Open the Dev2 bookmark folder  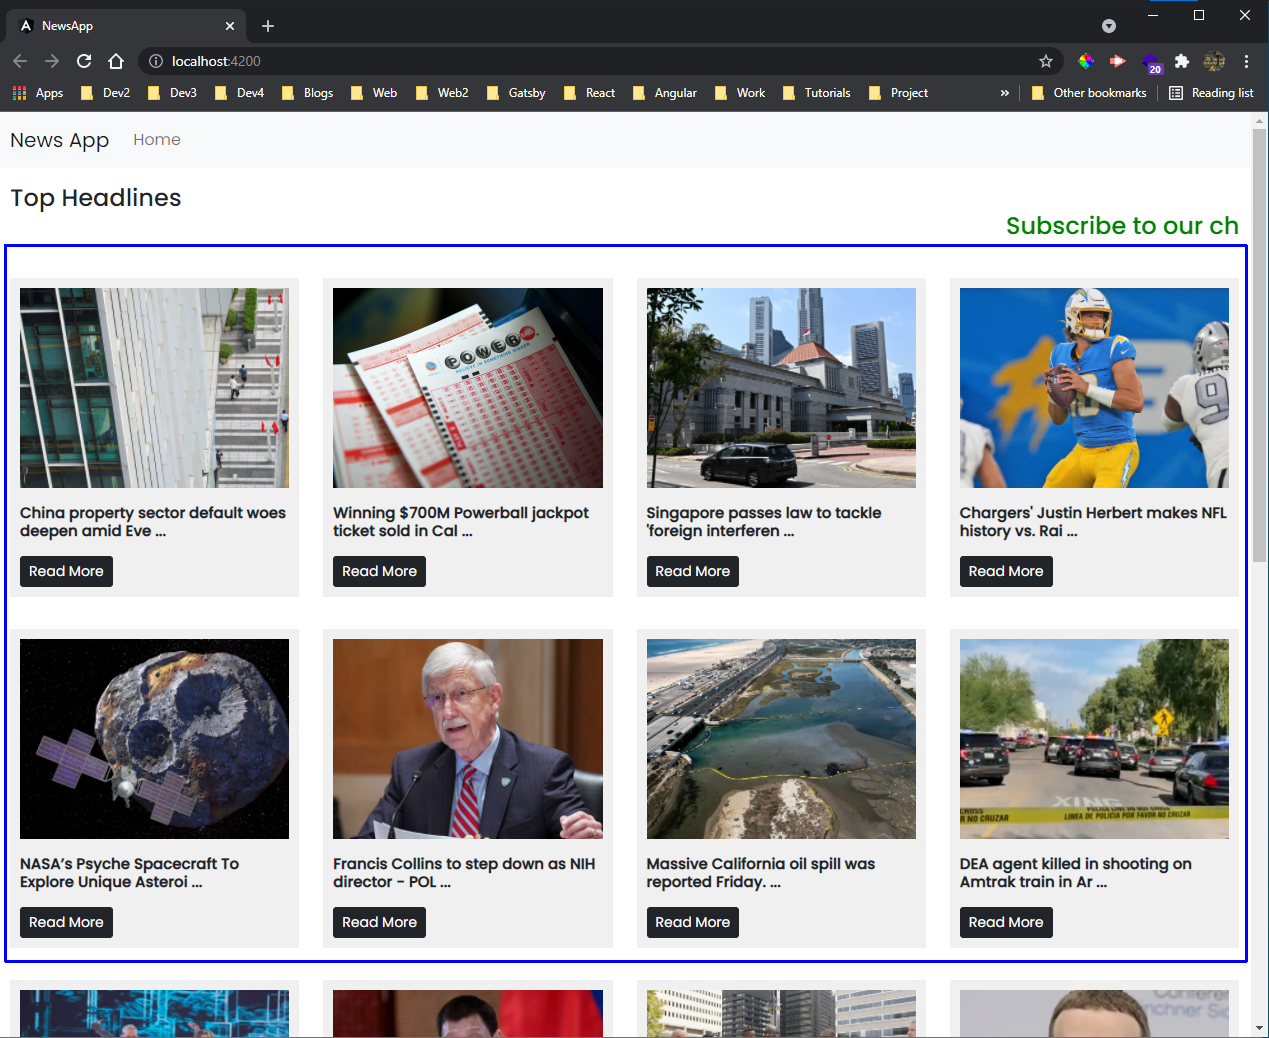point(106,93)
